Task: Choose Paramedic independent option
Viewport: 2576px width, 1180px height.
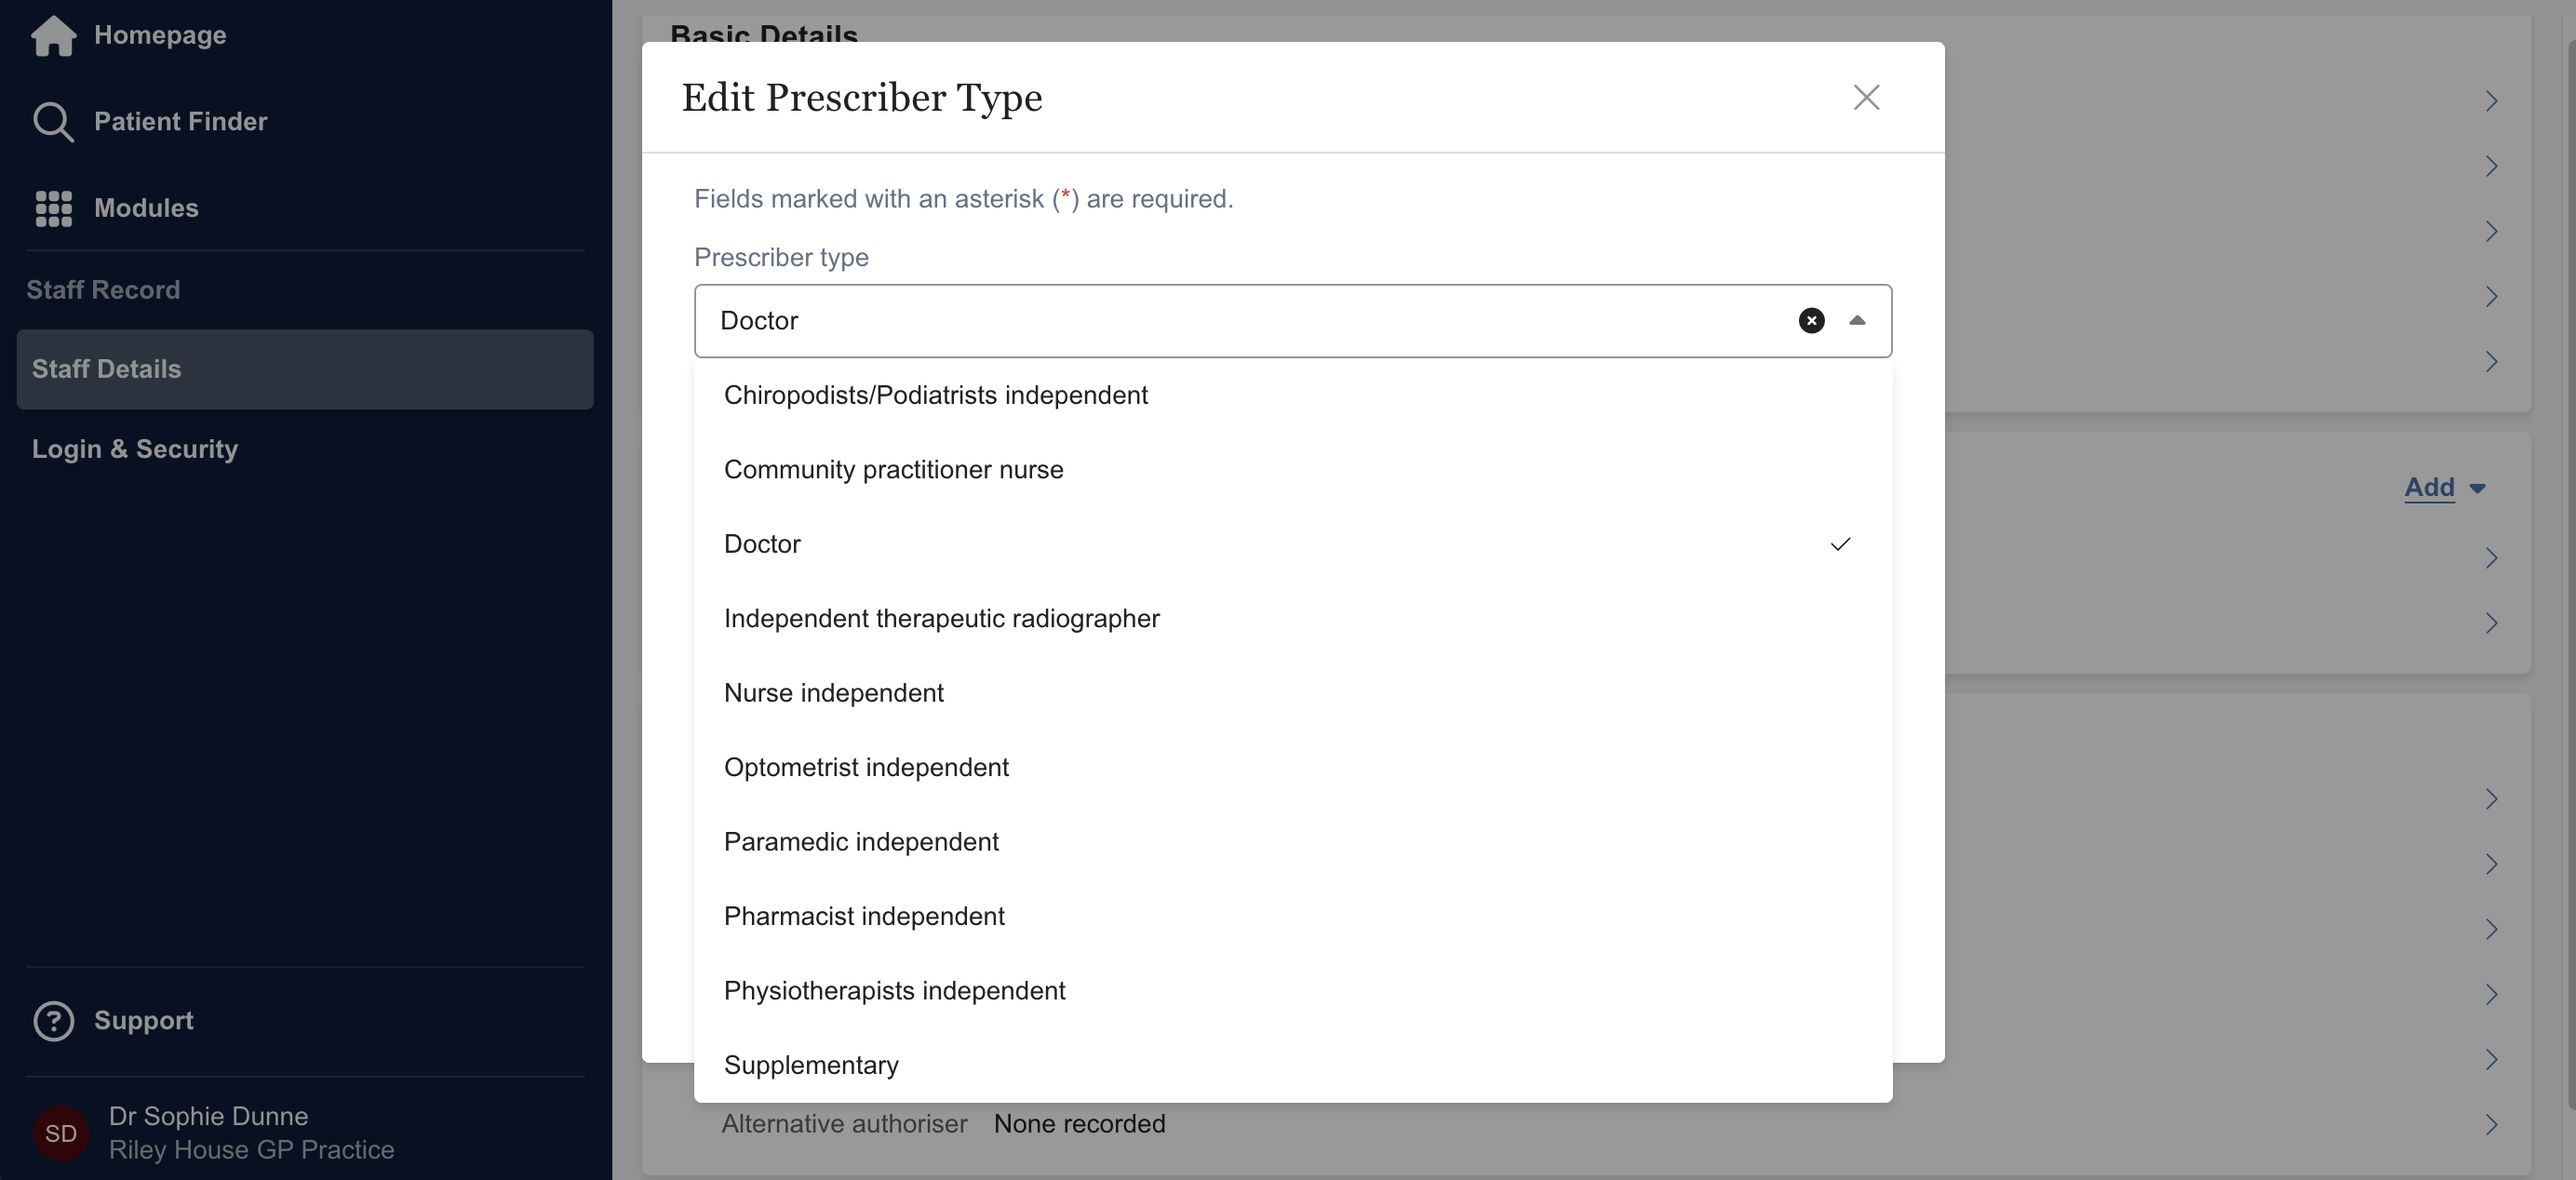Action: (861, 842)
